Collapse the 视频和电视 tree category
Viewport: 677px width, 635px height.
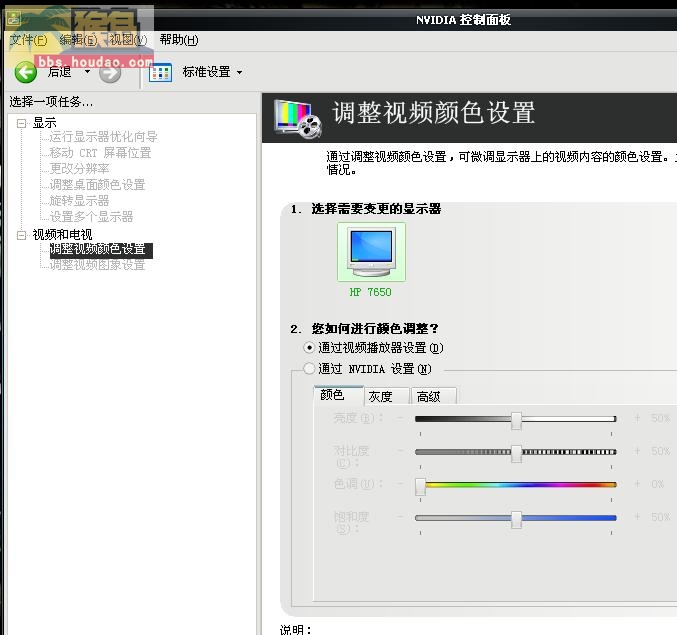[21, 235]
